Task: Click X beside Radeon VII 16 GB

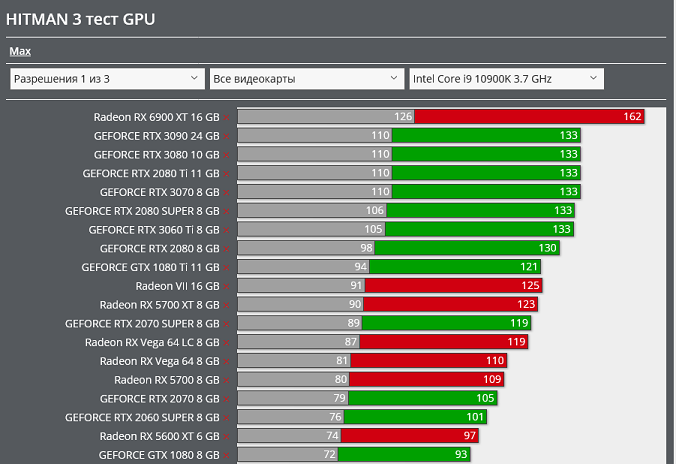Action: (x=226, y=287)
